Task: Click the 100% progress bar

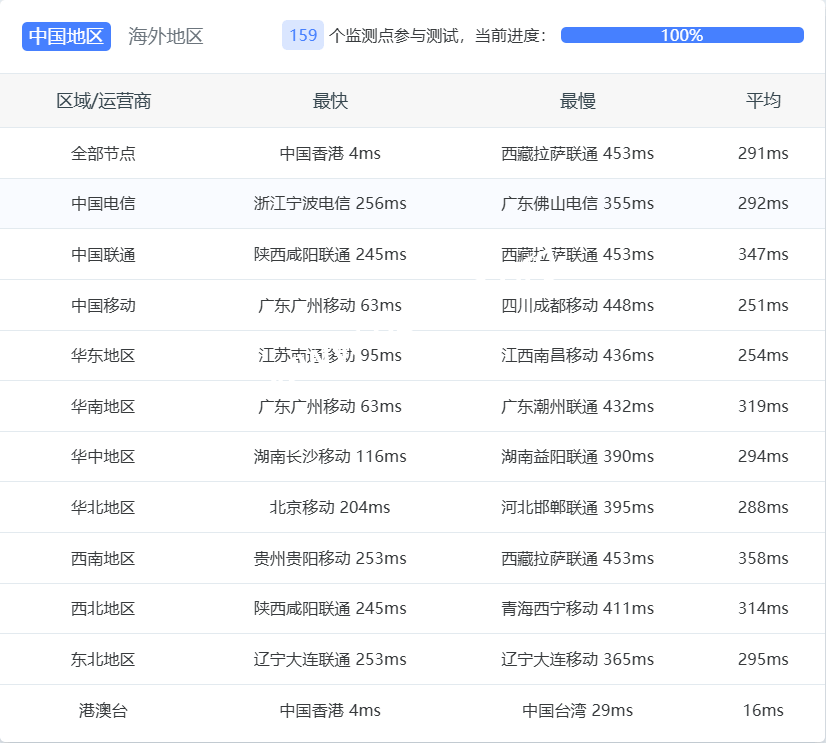Action: [x=682, y=35]
